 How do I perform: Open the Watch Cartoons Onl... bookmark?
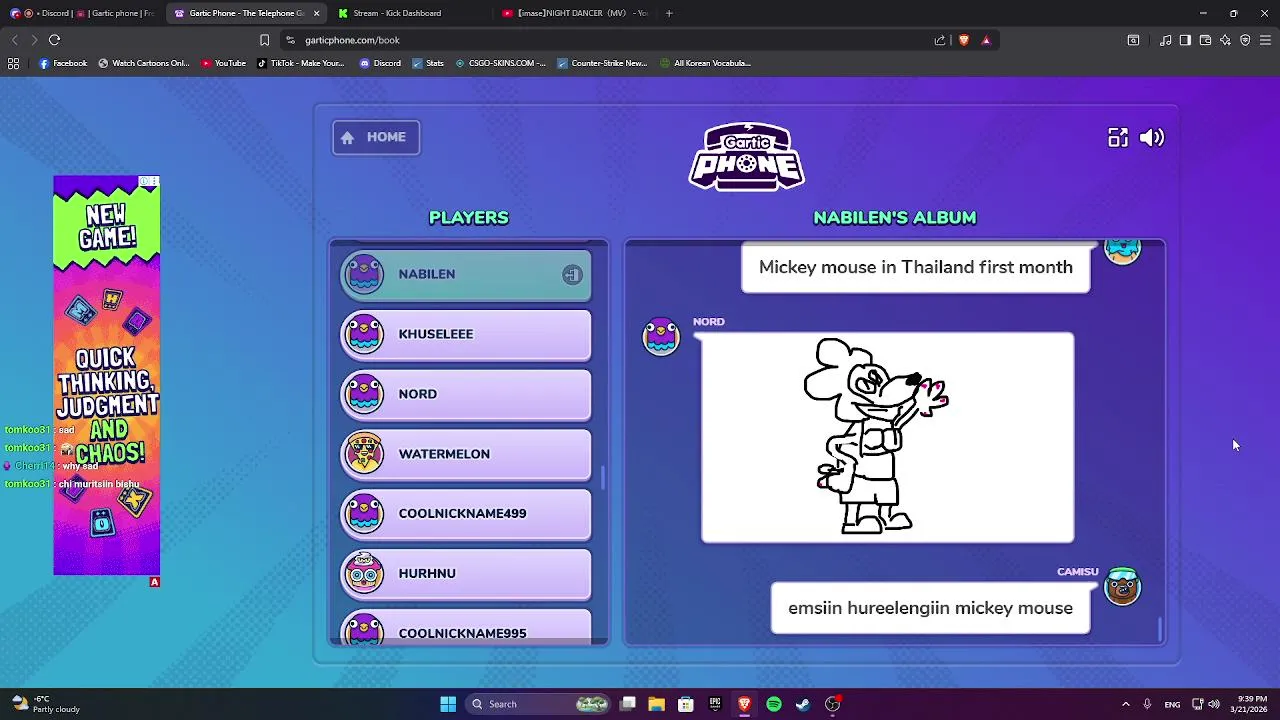(x=143, y=63)
